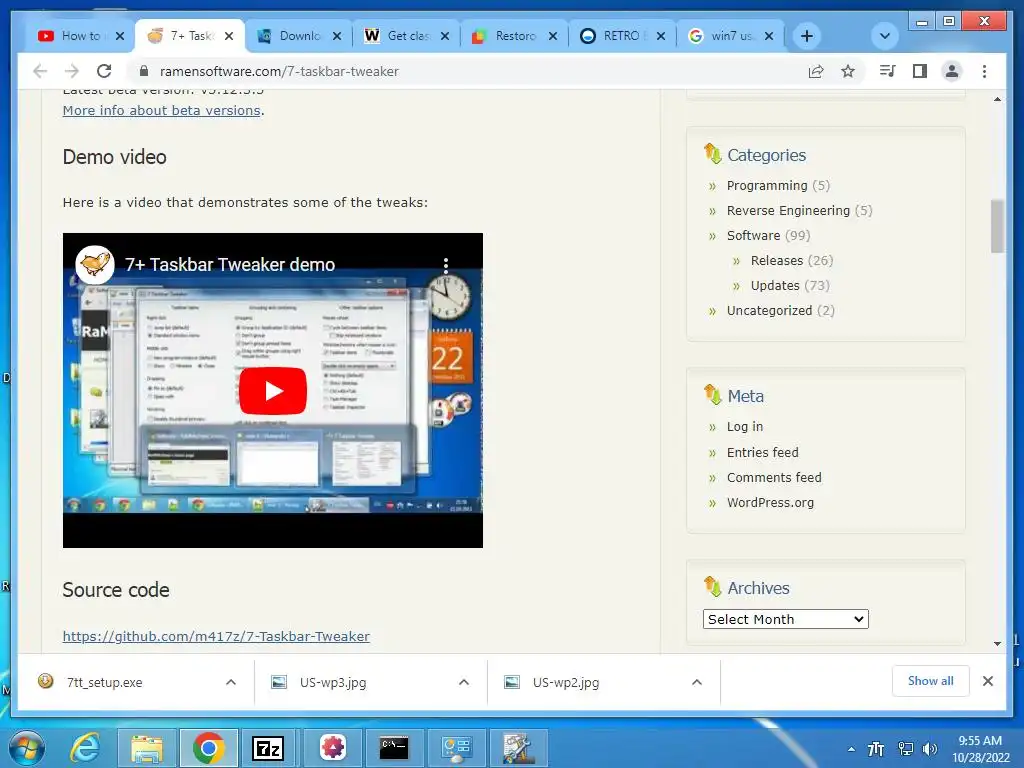Open the Chrome profile avatar
The image size is (1024, 768).
point(952,71)
